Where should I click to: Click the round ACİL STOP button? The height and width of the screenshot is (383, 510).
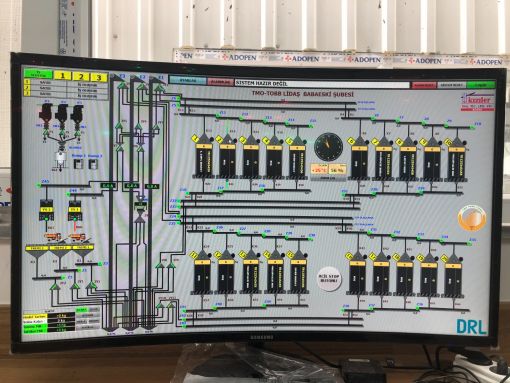point(329,278)
